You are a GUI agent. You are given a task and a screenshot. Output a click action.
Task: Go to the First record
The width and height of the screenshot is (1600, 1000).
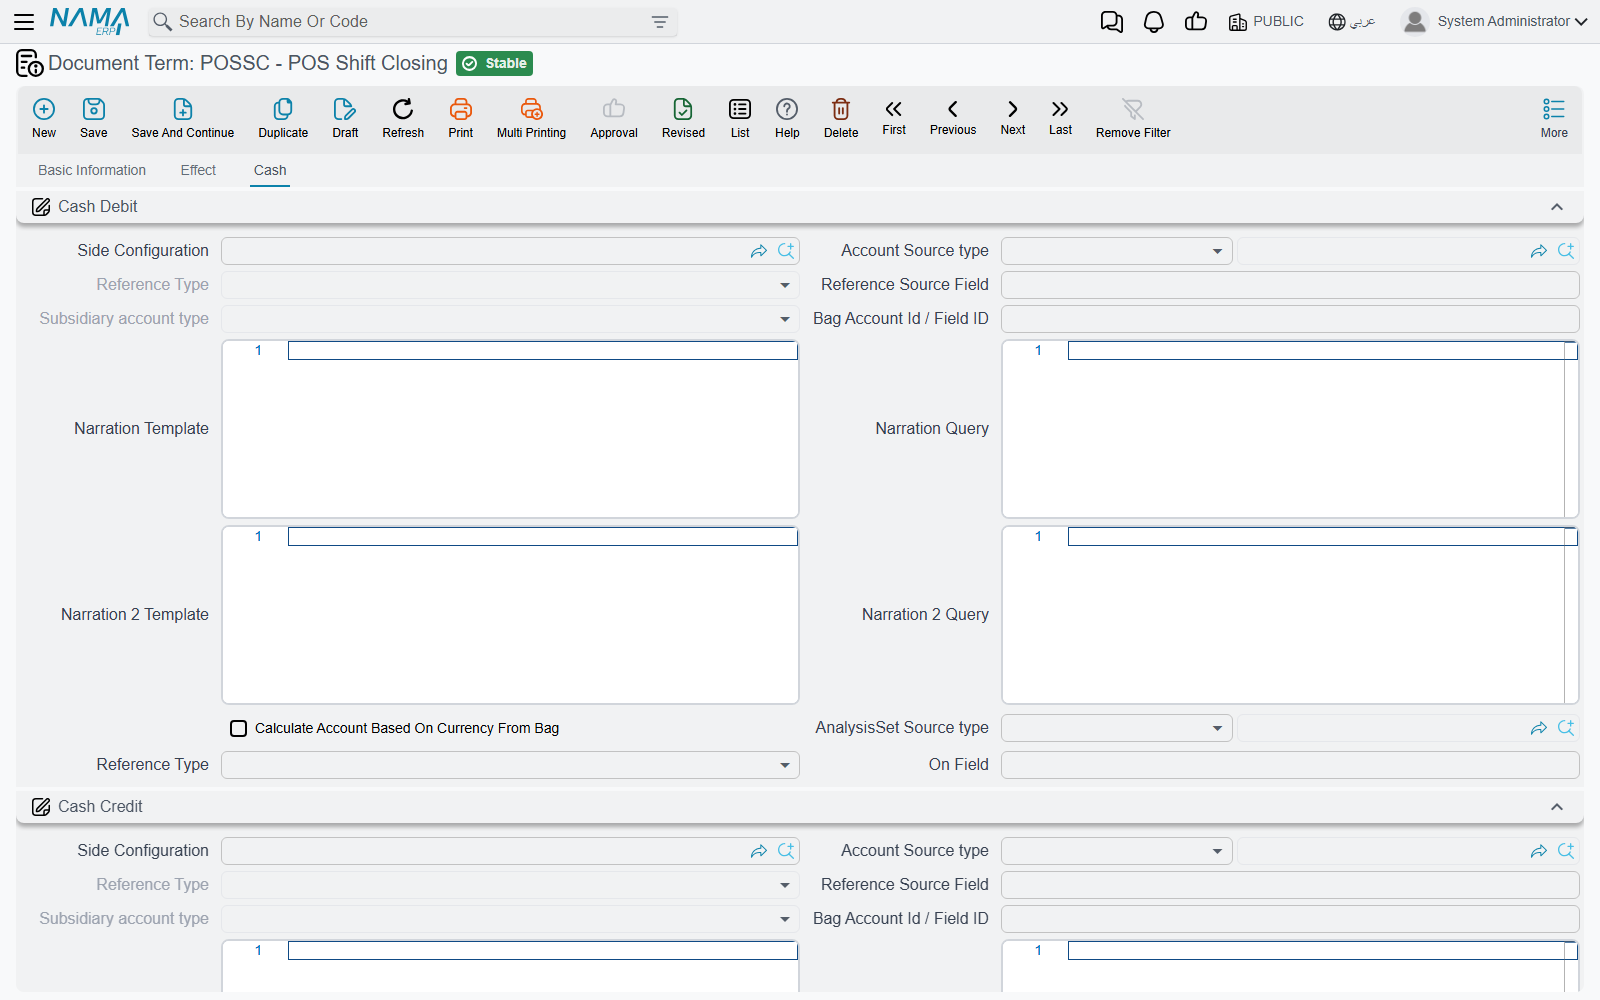(894, 117)
